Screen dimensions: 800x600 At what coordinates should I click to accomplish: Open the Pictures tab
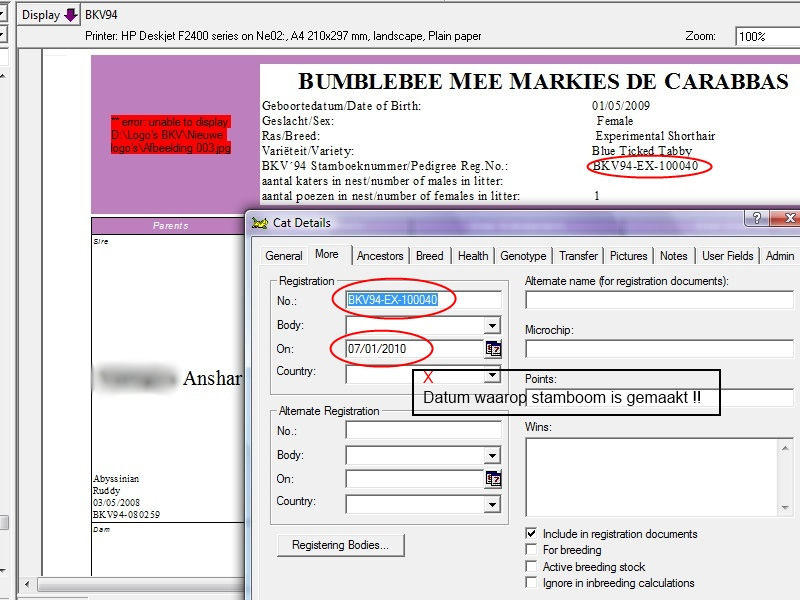629,256
